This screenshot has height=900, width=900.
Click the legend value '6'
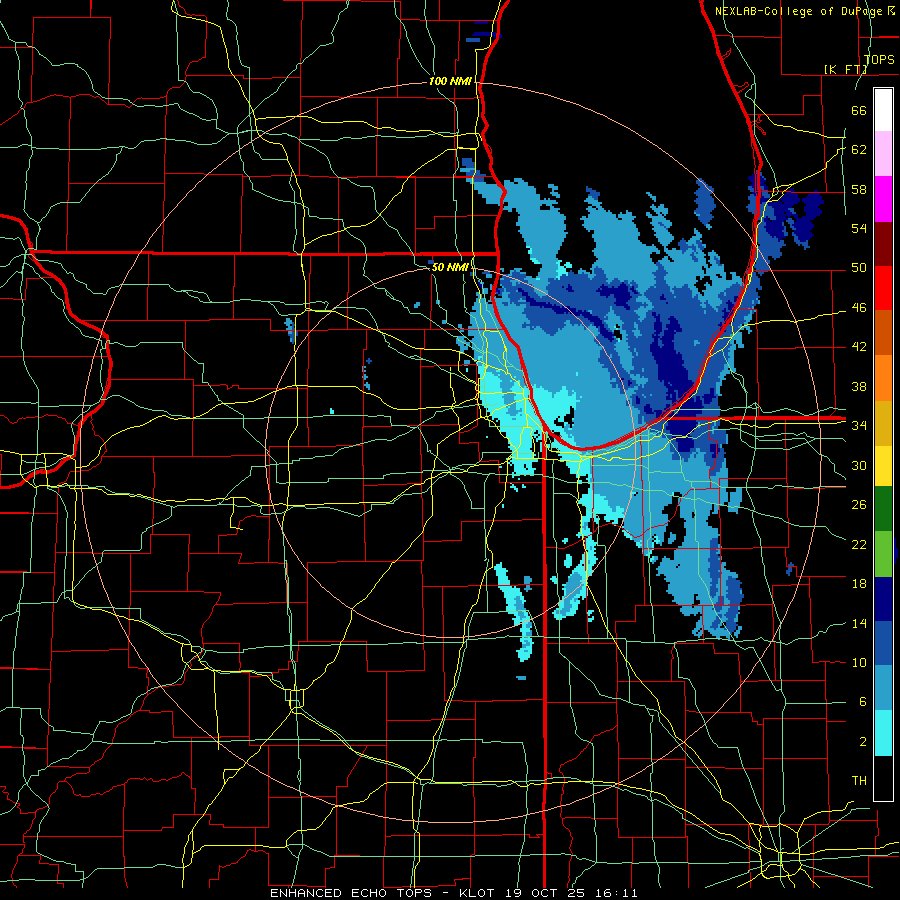click(862, 702)
